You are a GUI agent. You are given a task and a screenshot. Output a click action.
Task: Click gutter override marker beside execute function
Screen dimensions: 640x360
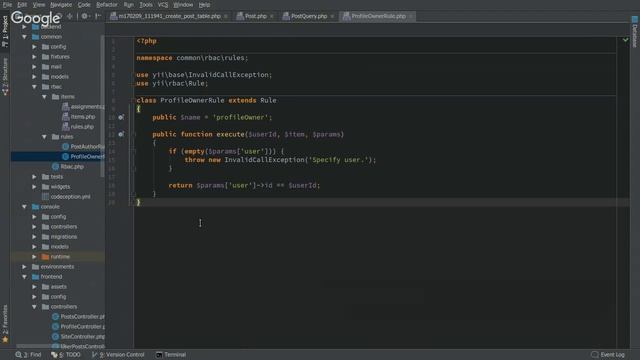pos(121,134)
